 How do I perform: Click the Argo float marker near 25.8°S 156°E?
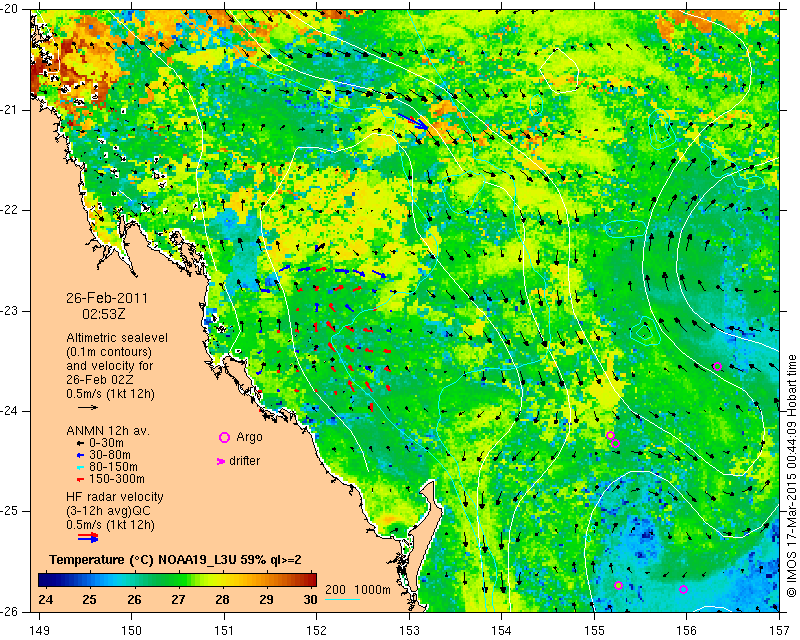(x=683, y=589)
